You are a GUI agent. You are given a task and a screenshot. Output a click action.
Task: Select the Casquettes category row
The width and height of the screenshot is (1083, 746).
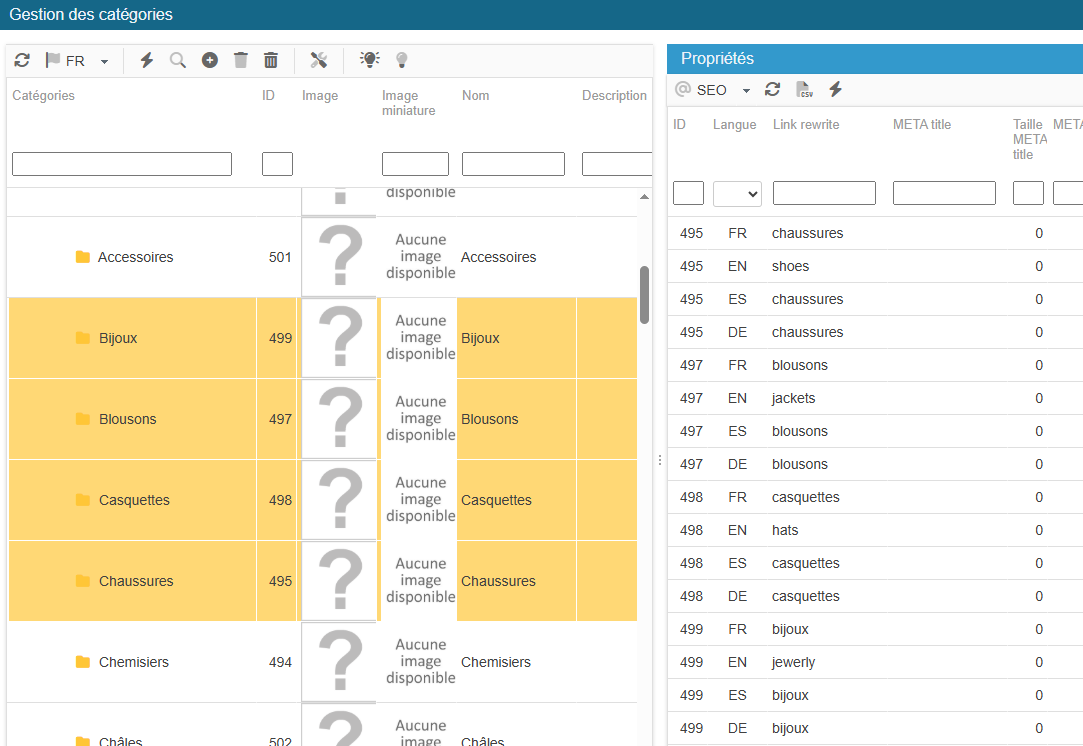323,499
